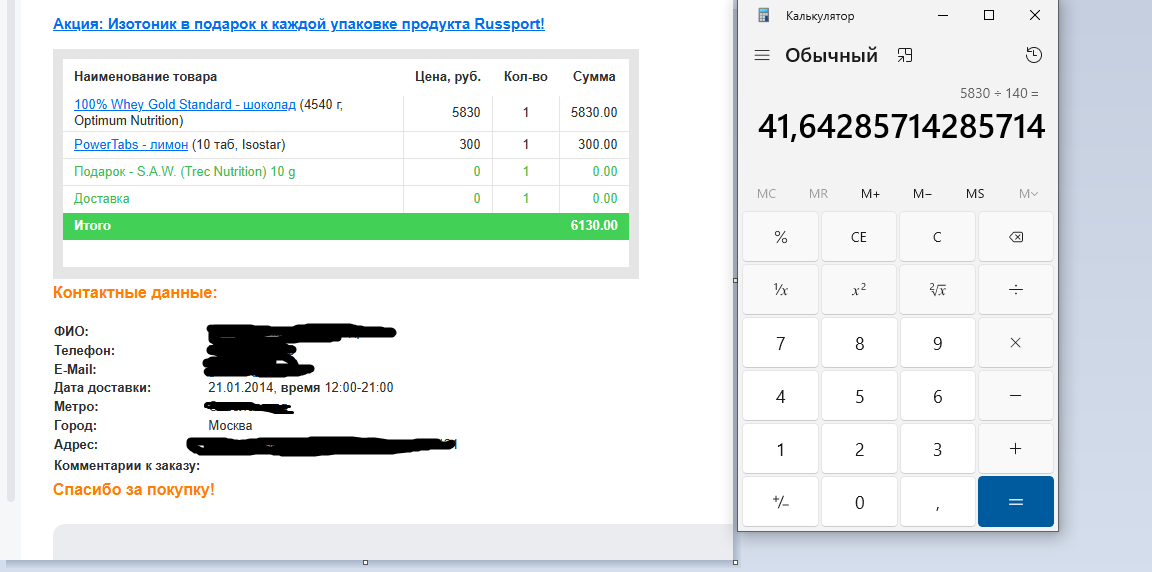Click the M− memory subtract button
Image resolution: width=1152 pixels, height=572 pixels.
[x=923, y=194]
